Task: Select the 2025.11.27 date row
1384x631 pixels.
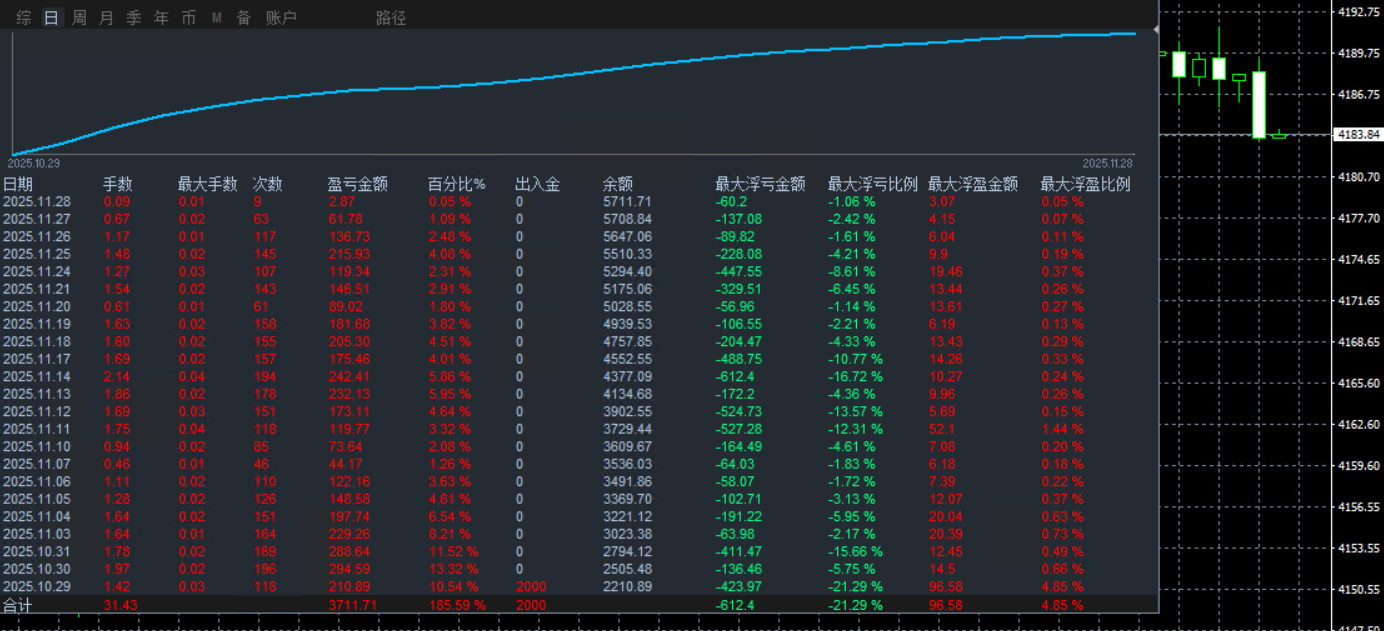Action: (580, 219)
